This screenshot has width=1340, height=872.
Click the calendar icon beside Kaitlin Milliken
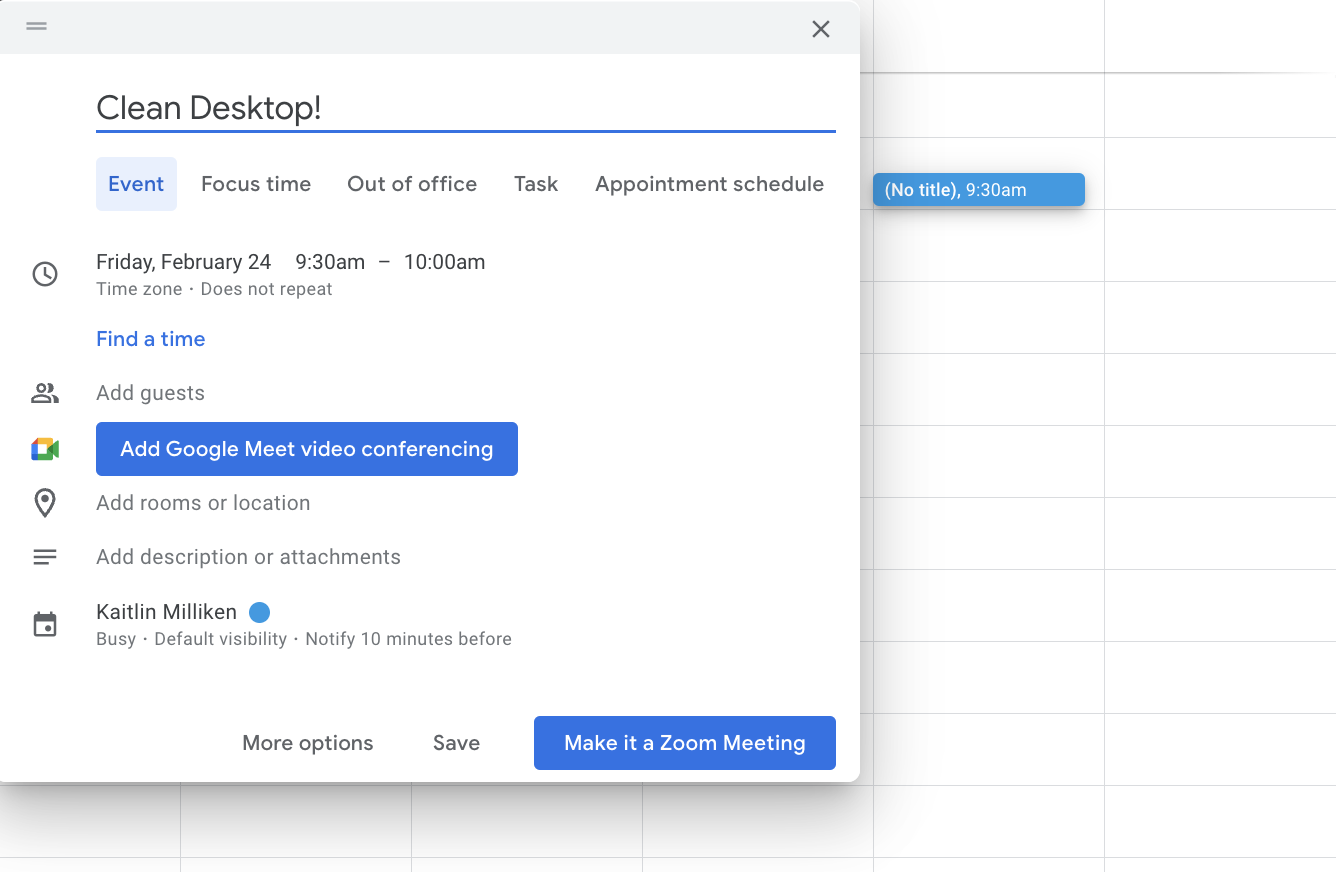(45, 625)
